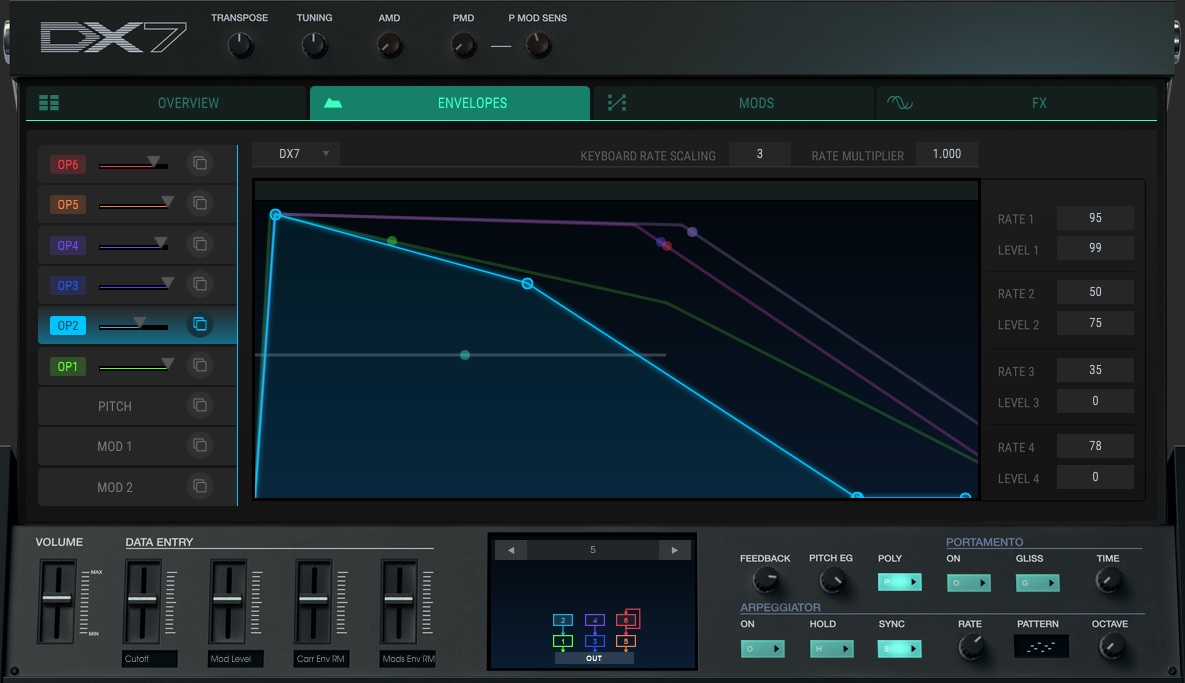Select the OP5 operator button

click(68, 204)
